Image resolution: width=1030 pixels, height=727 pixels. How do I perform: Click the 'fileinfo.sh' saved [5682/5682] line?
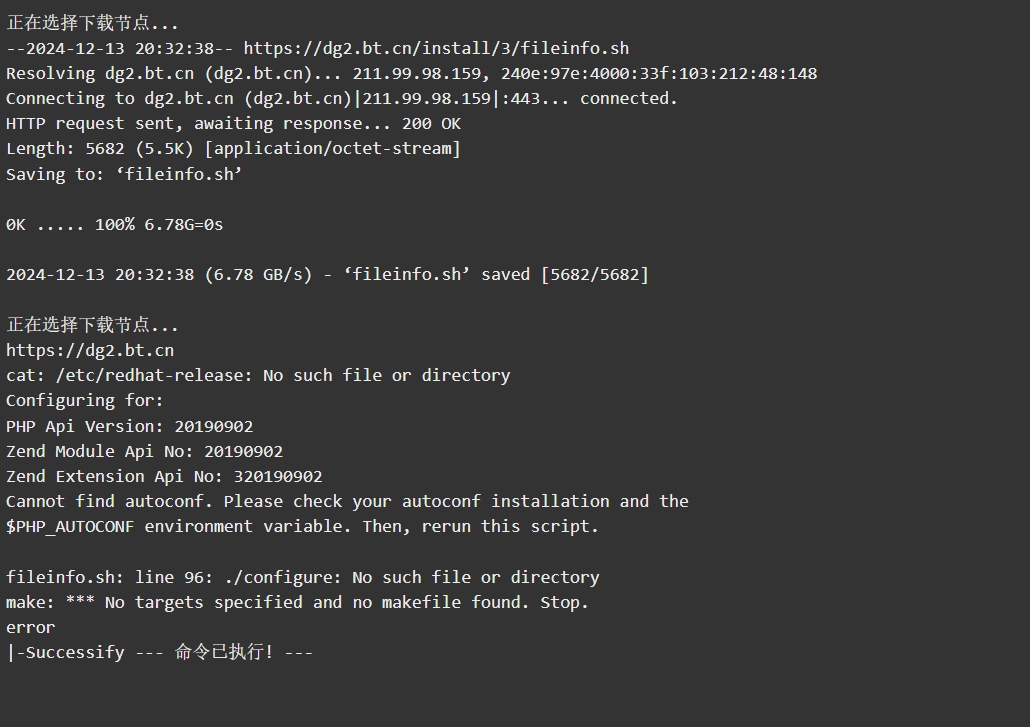327,275
